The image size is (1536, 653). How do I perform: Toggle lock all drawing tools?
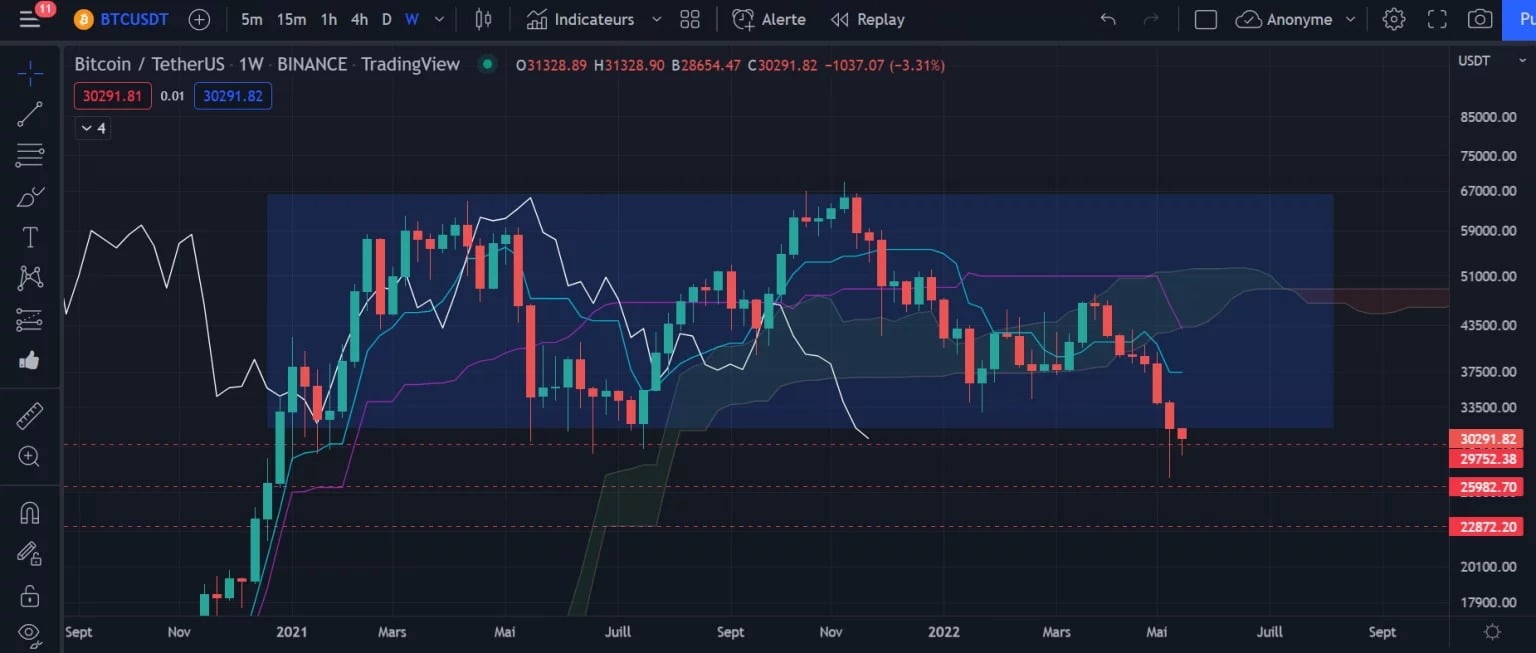tap(30, 596)
